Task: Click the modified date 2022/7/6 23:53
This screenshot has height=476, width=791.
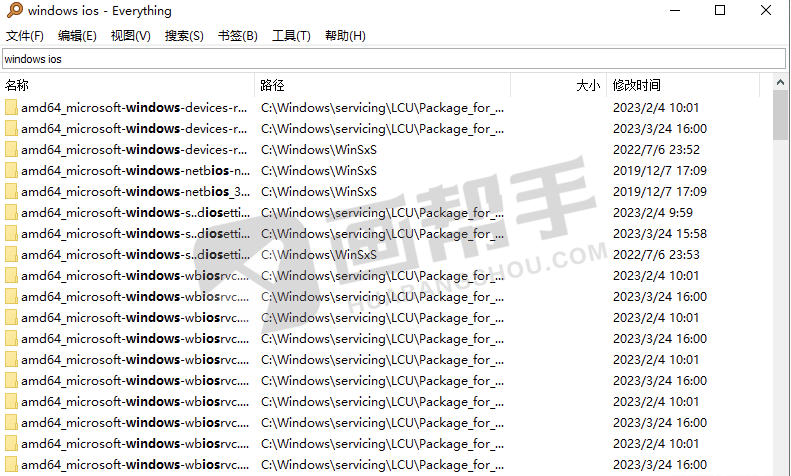Action: [656, 255]
